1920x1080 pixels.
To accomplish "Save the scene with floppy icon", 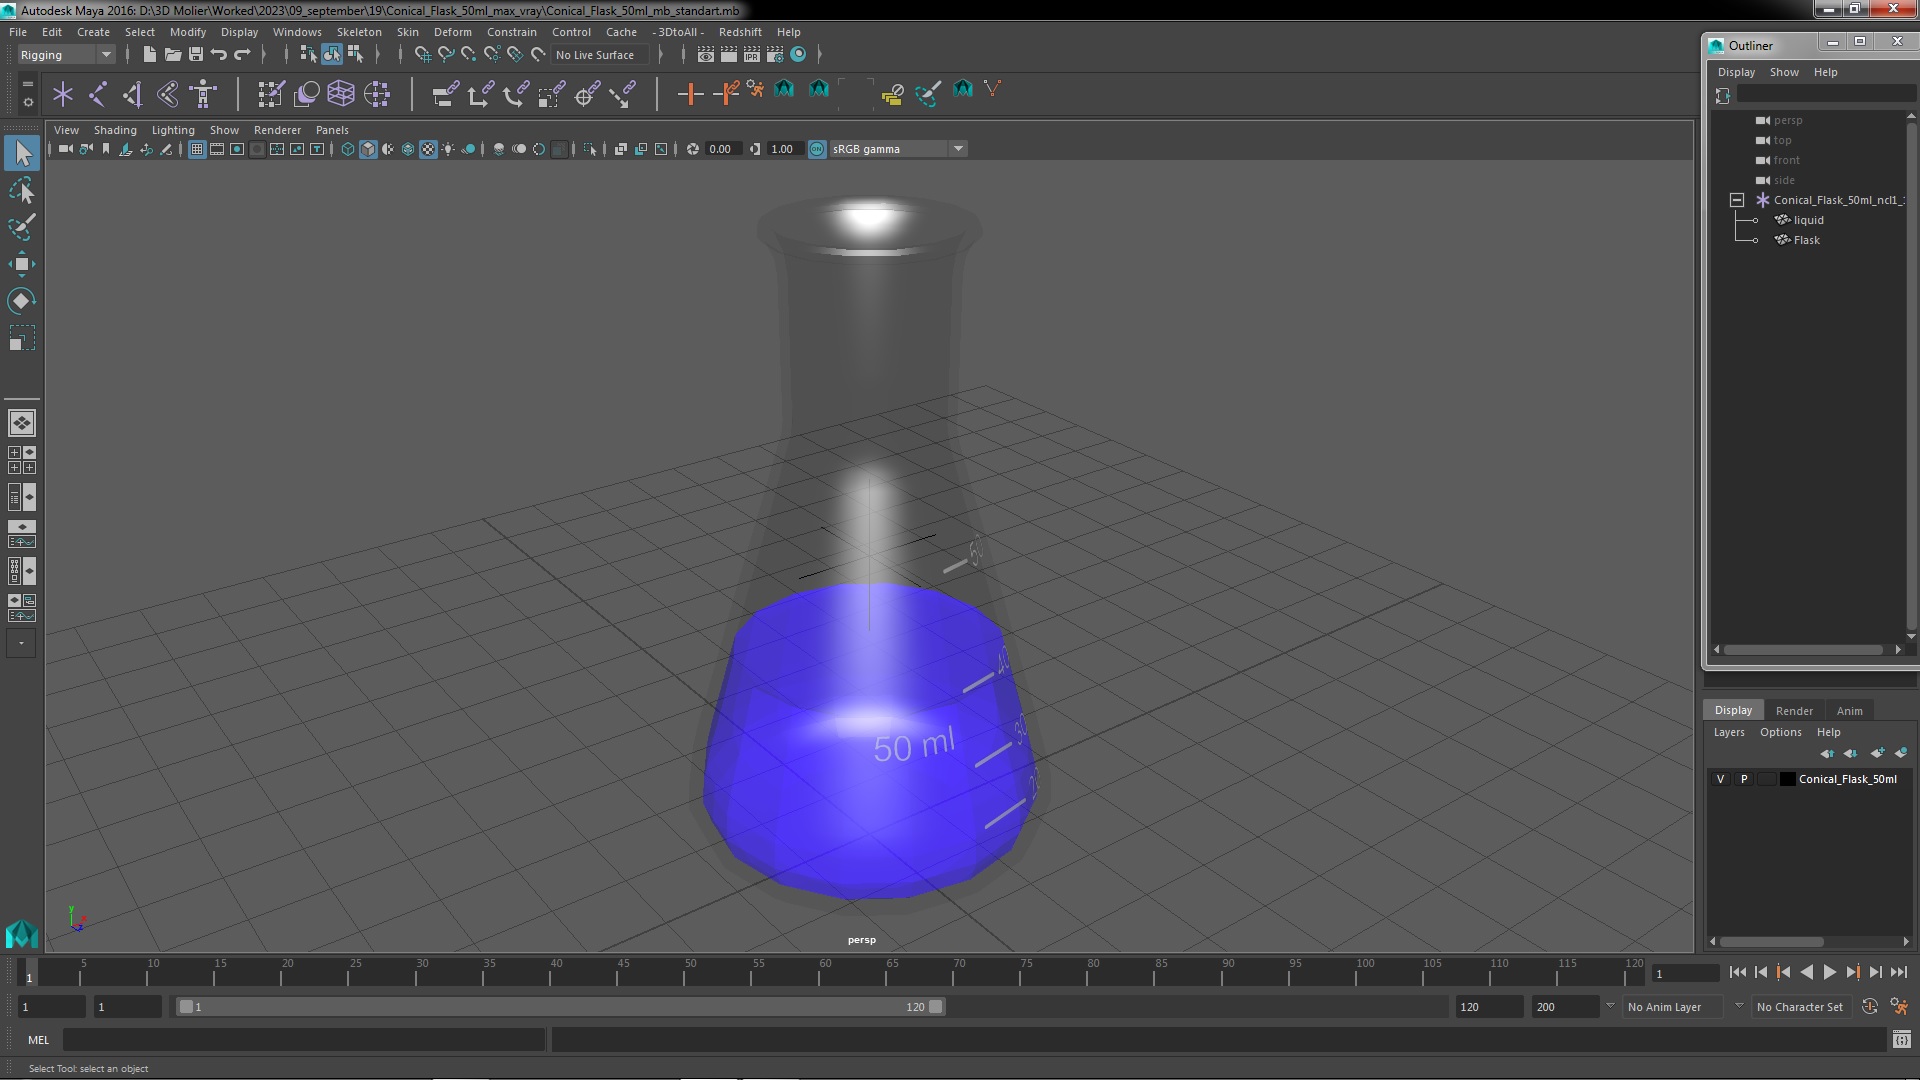I will (196, 54).
